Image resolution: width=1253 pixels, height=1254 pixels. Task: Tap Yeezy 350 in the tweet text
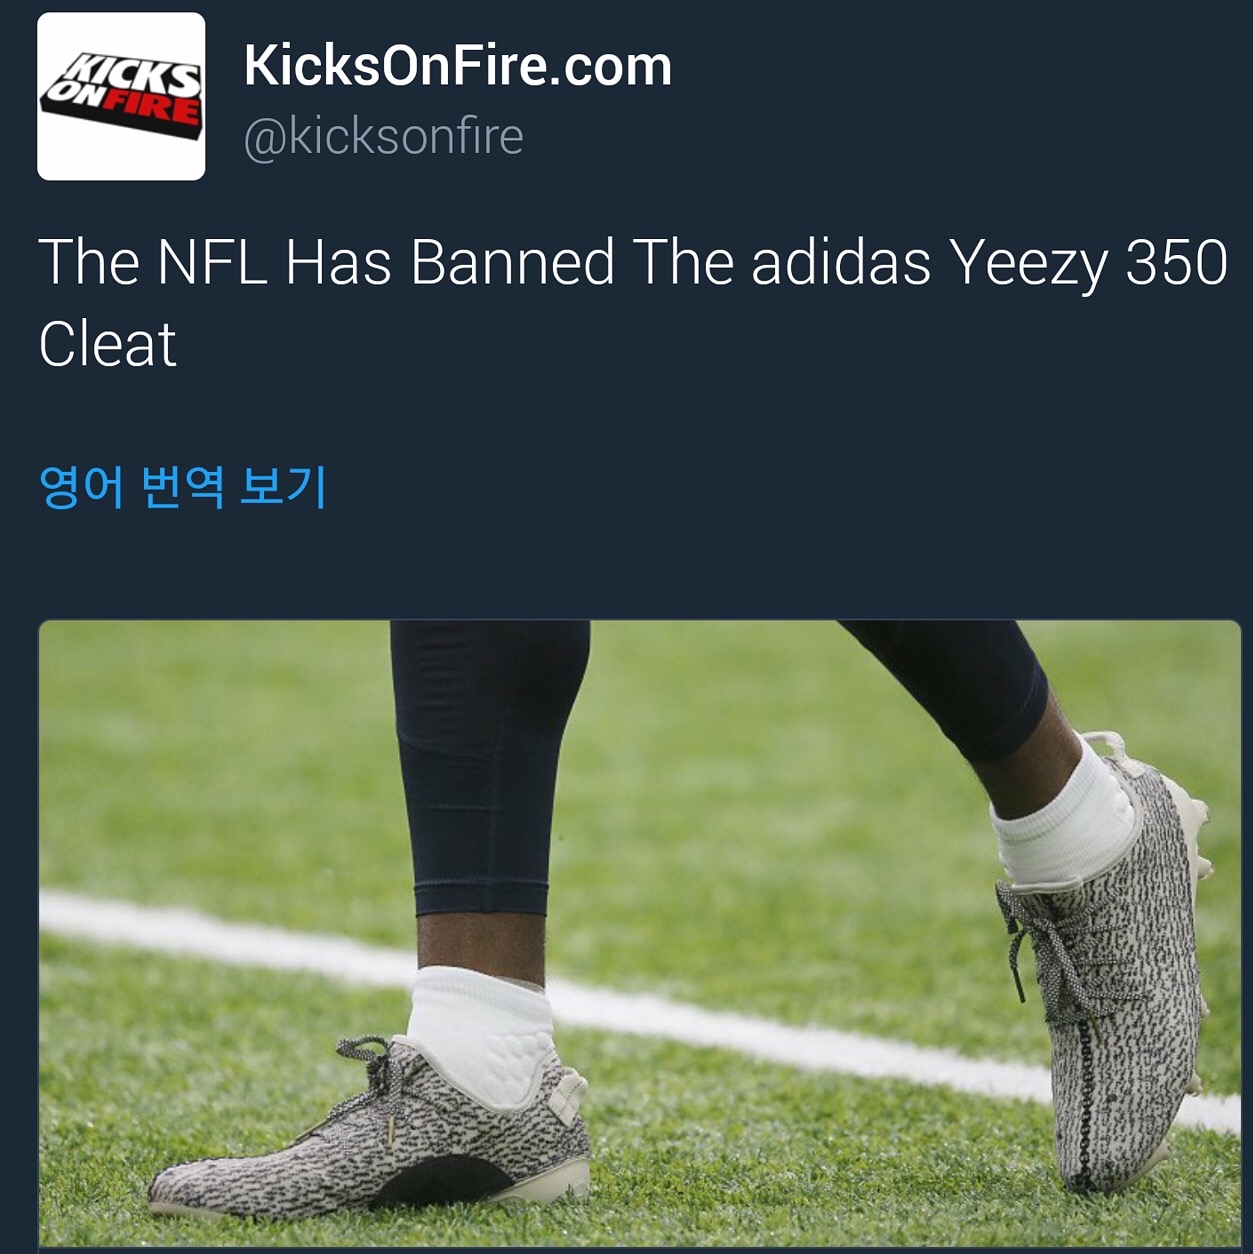click(1089, 264)
